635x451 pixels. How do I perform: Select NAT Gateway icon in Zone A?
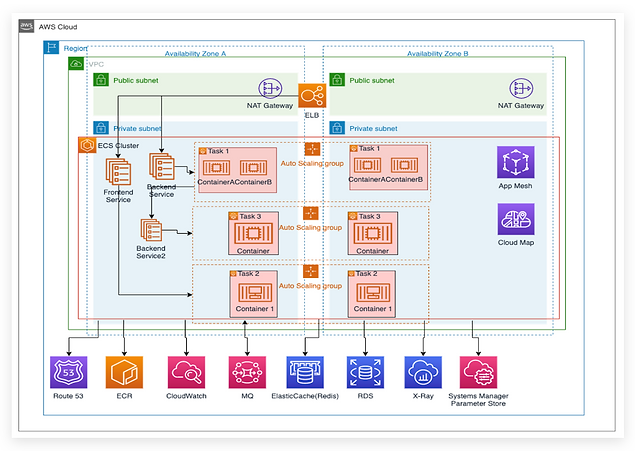(x=270, y=88)
